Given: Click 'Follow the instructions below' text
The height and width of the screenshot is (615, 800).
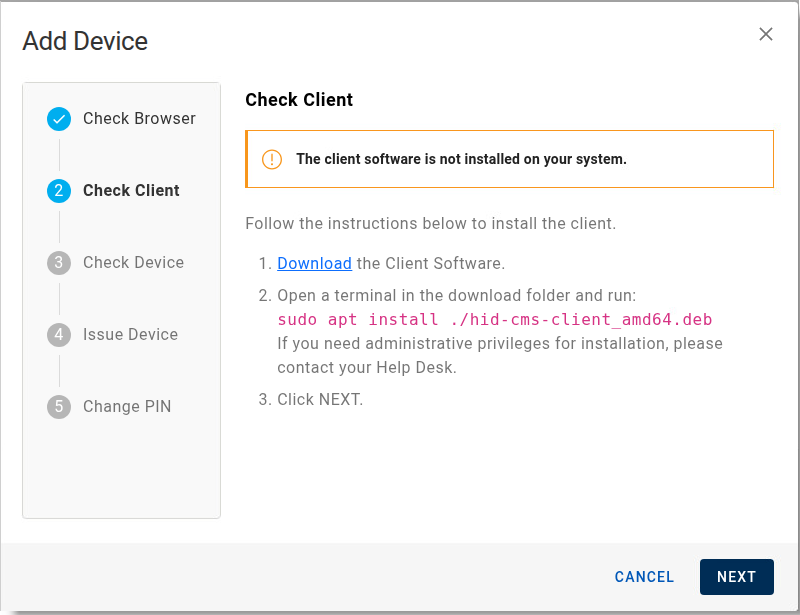Looking at the screenshot, I should (x=431, y=224).
